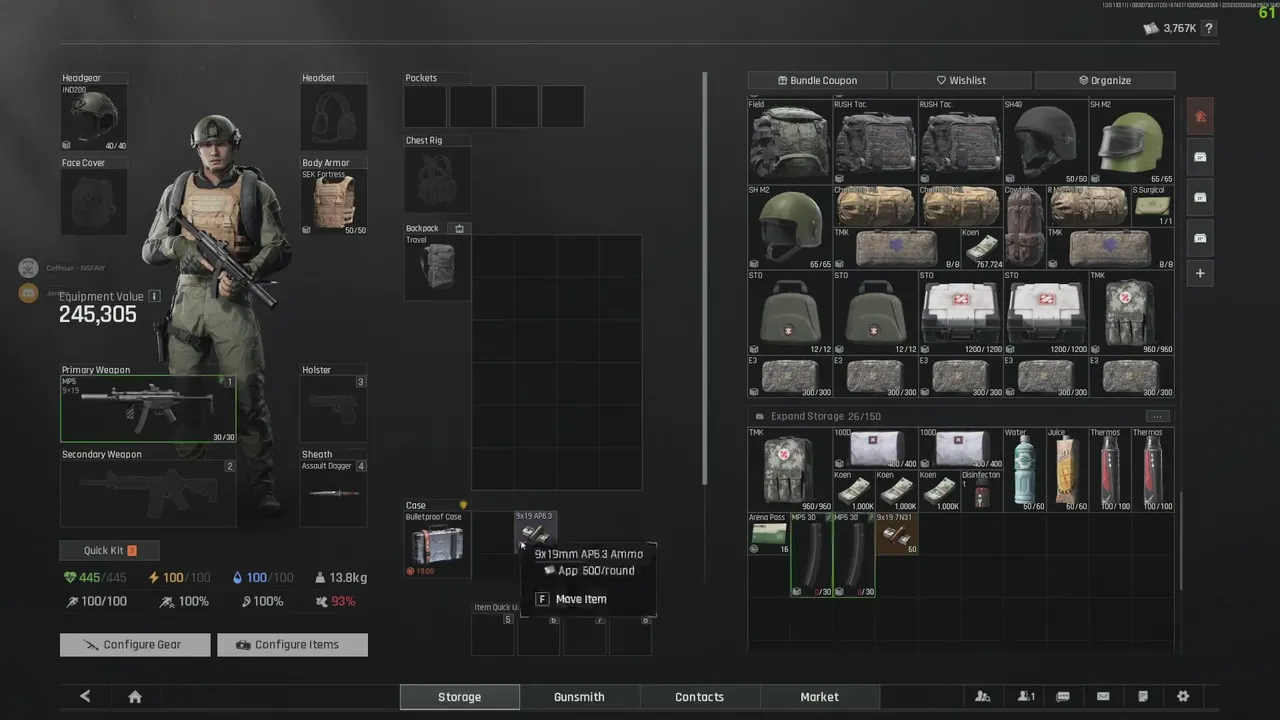Click the stash panel vertical scrollbar
Viewport: 1280px width, 720px height.
click(1181, 540)
